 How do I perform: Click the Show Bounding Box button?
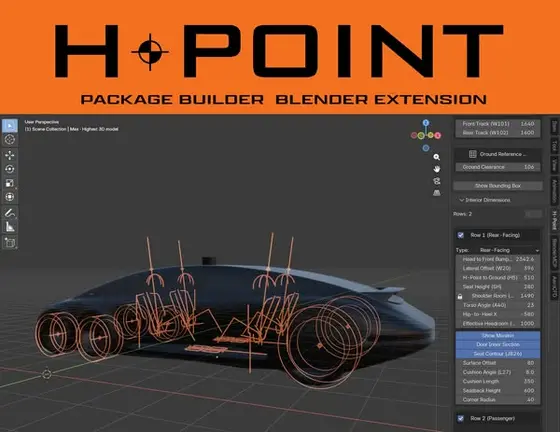tap(498, 186)
